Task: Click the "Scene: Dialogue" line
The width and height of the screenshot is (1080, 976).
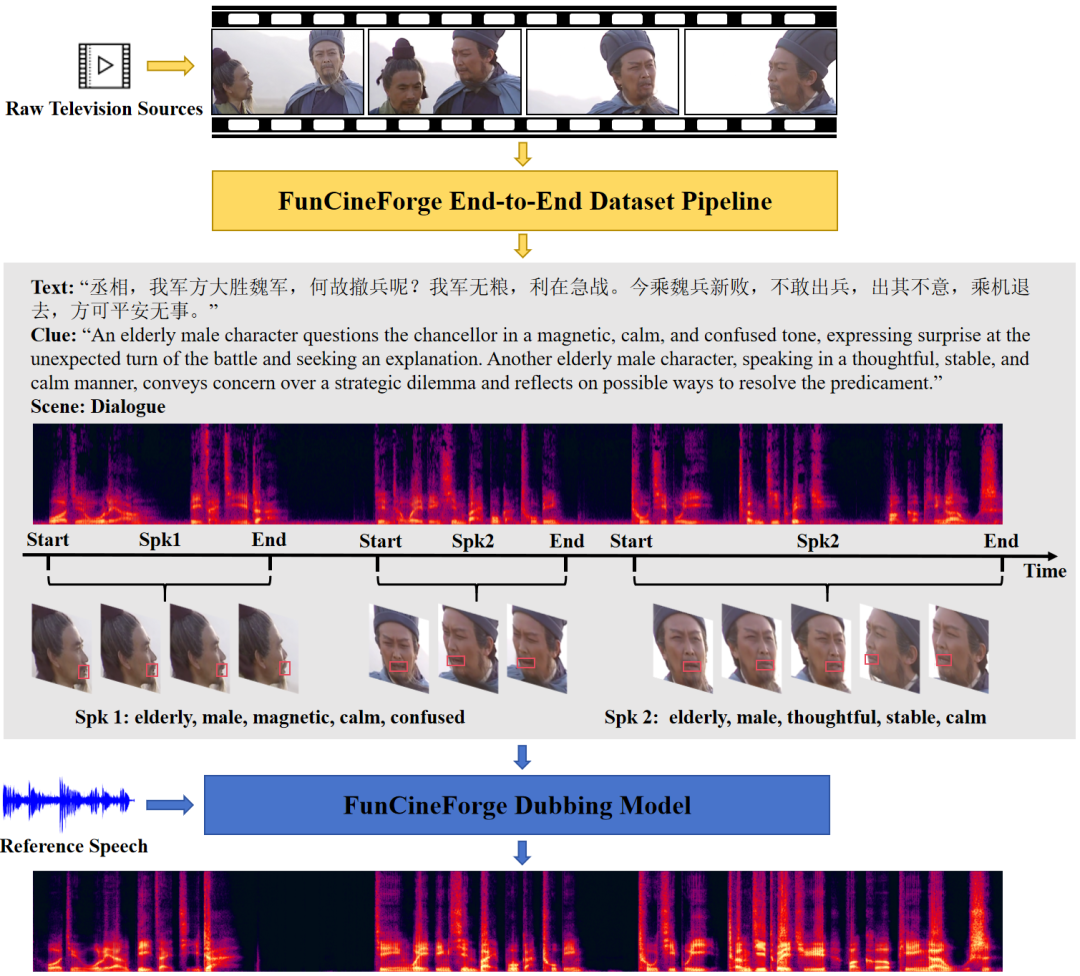Action: pos(98,407)
